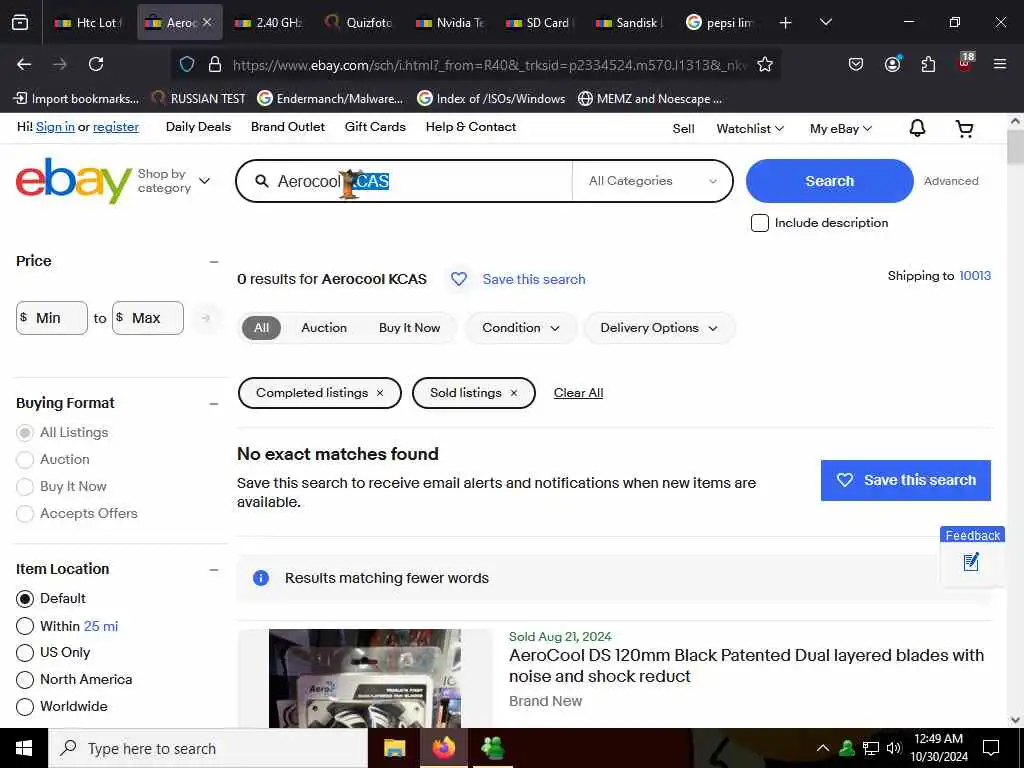Click the blue Save this search button

pyautogui.click(x=905, y=481)
